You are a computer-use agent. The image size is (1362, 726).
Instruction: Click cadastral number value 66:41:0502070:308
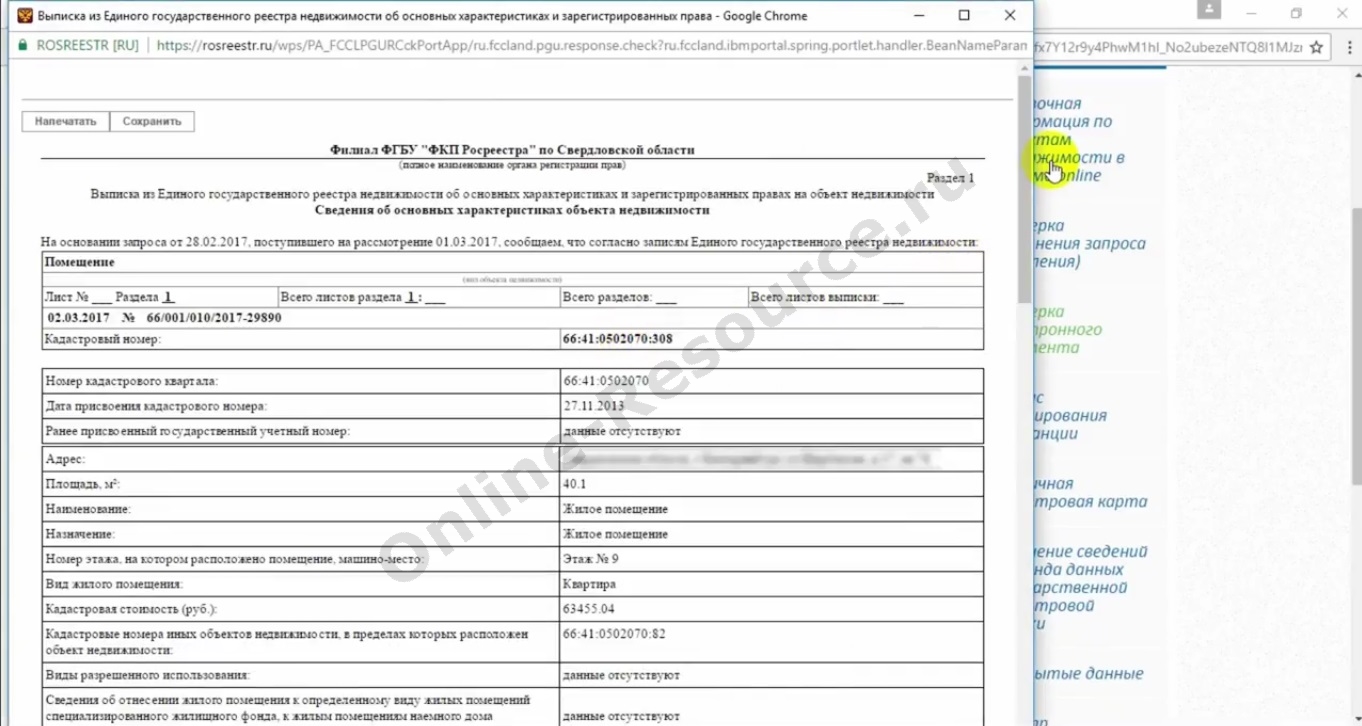coord(617,339)
